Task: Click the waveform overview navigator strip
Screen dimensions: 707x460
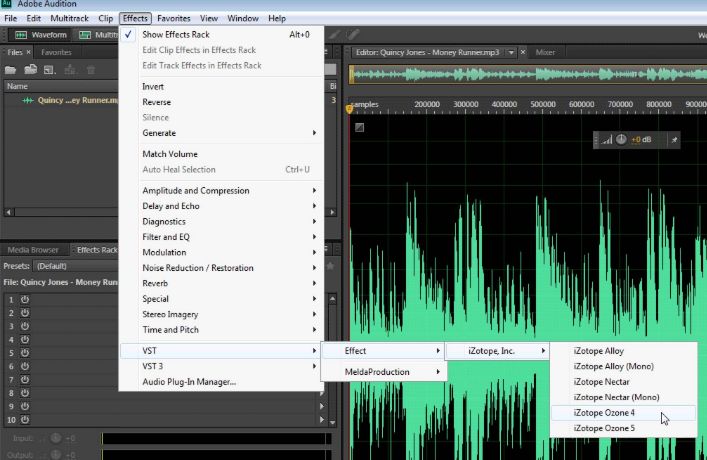Action: (x=528, y=74)
